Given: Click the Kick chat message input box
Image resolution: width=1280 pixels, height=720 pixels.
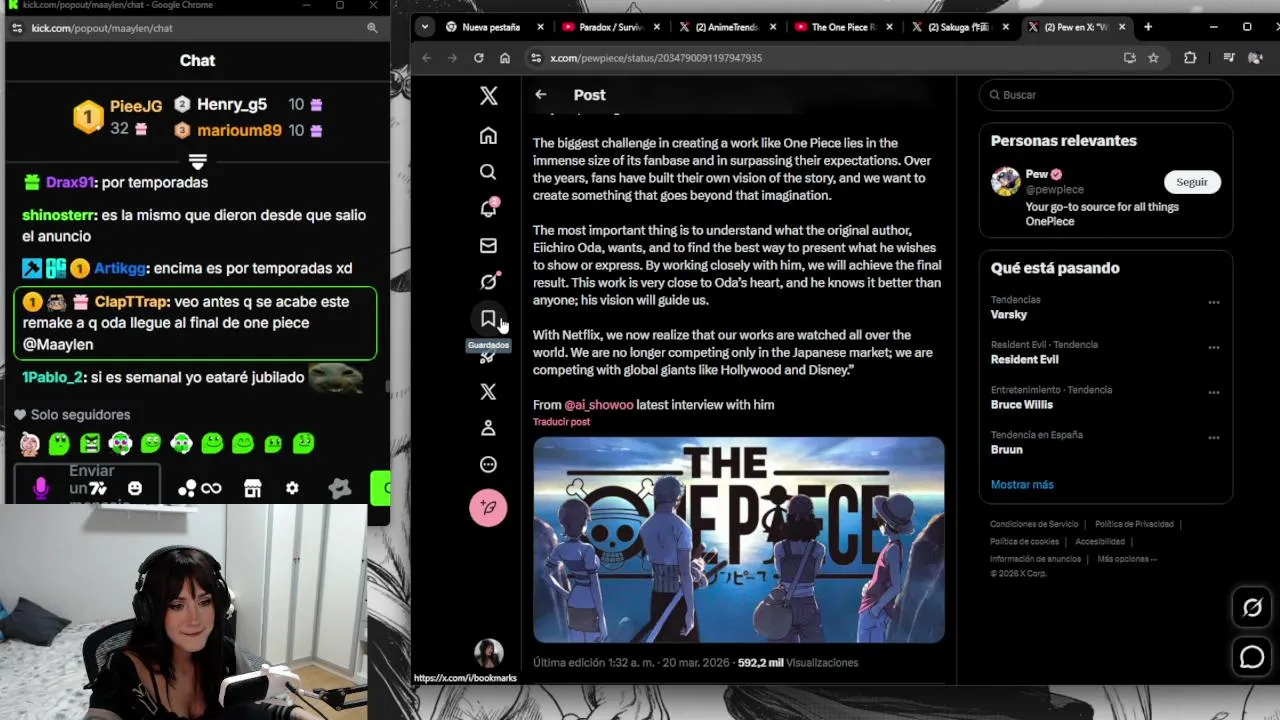Looking at the screenshot, I should click(86, 482).
